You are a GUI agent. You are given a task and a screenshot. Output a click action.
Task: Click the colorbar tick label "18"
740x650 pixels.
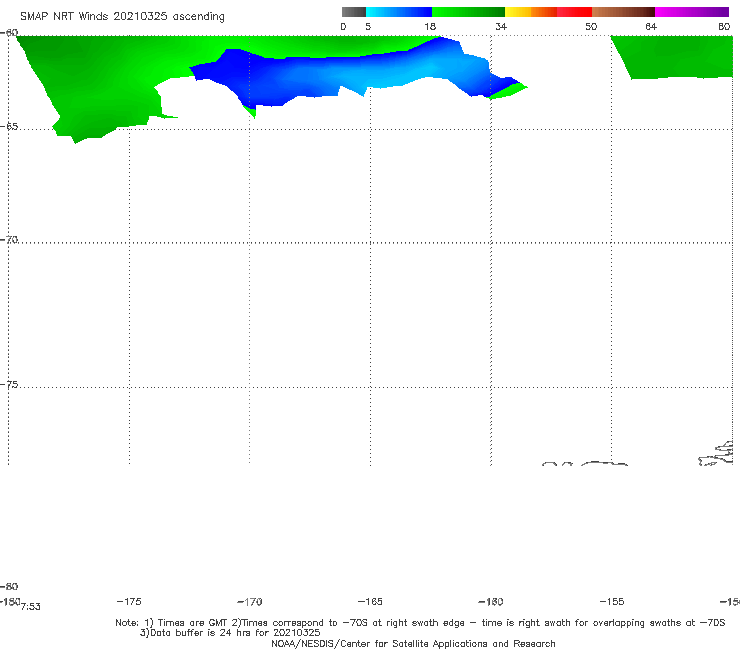430,26
